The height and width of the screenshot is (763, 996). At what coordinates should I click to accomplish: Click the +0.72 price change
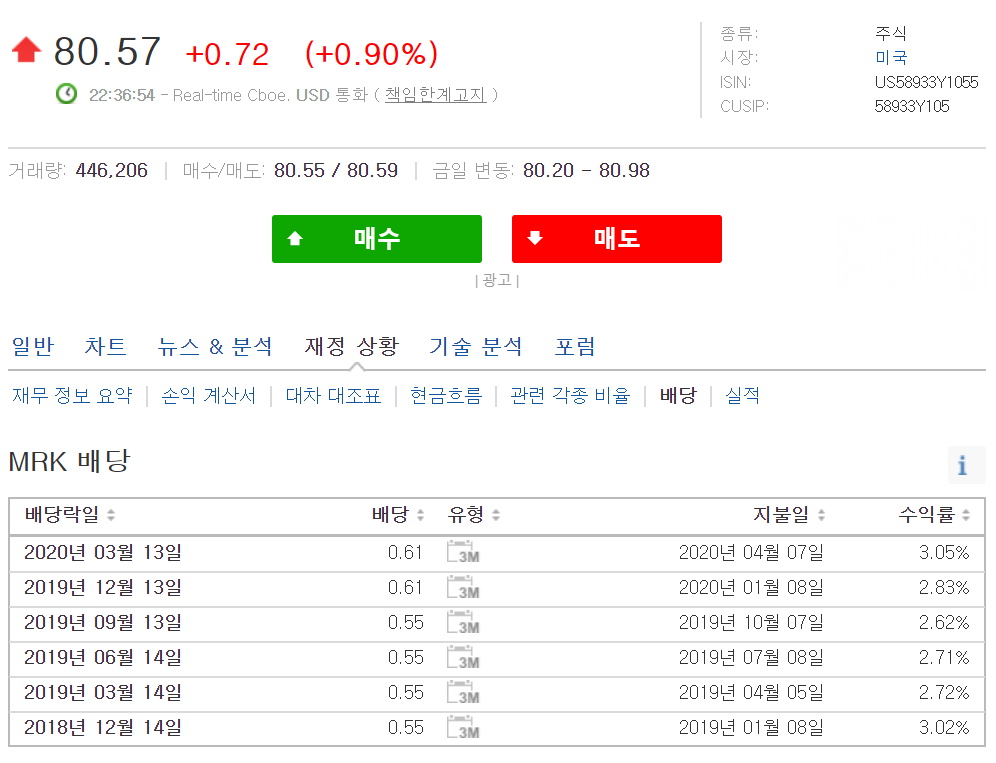point(227,55)
